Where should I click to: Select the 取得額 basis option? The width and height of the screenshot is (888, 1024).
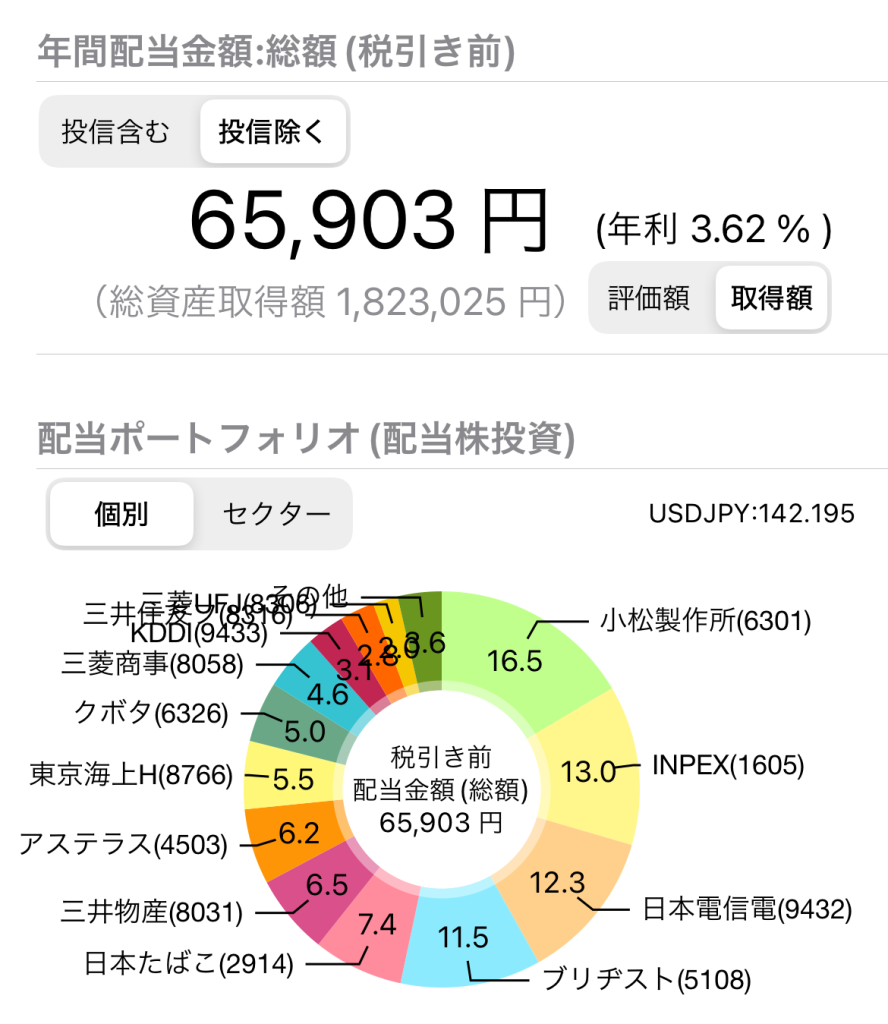[x=771, y=298]
